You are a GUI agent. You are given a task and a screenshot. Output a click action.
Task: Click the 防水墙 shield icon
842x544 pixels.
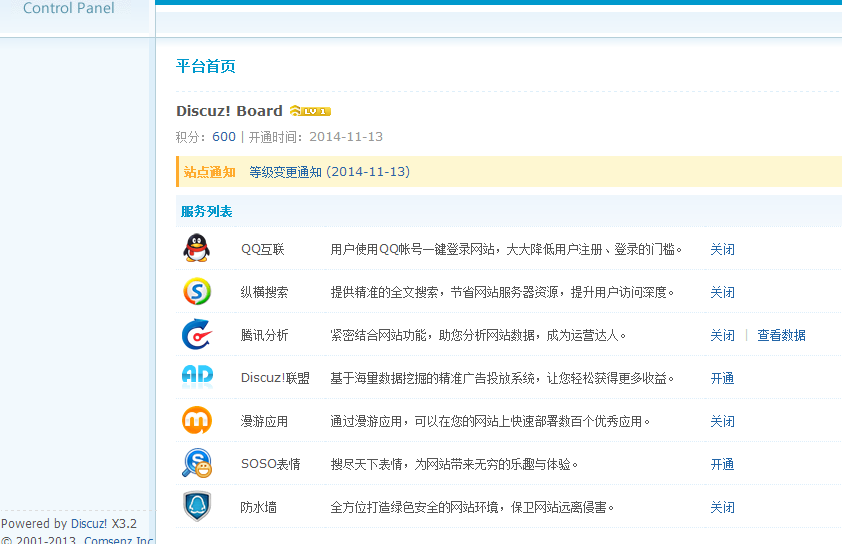point(197,506)
